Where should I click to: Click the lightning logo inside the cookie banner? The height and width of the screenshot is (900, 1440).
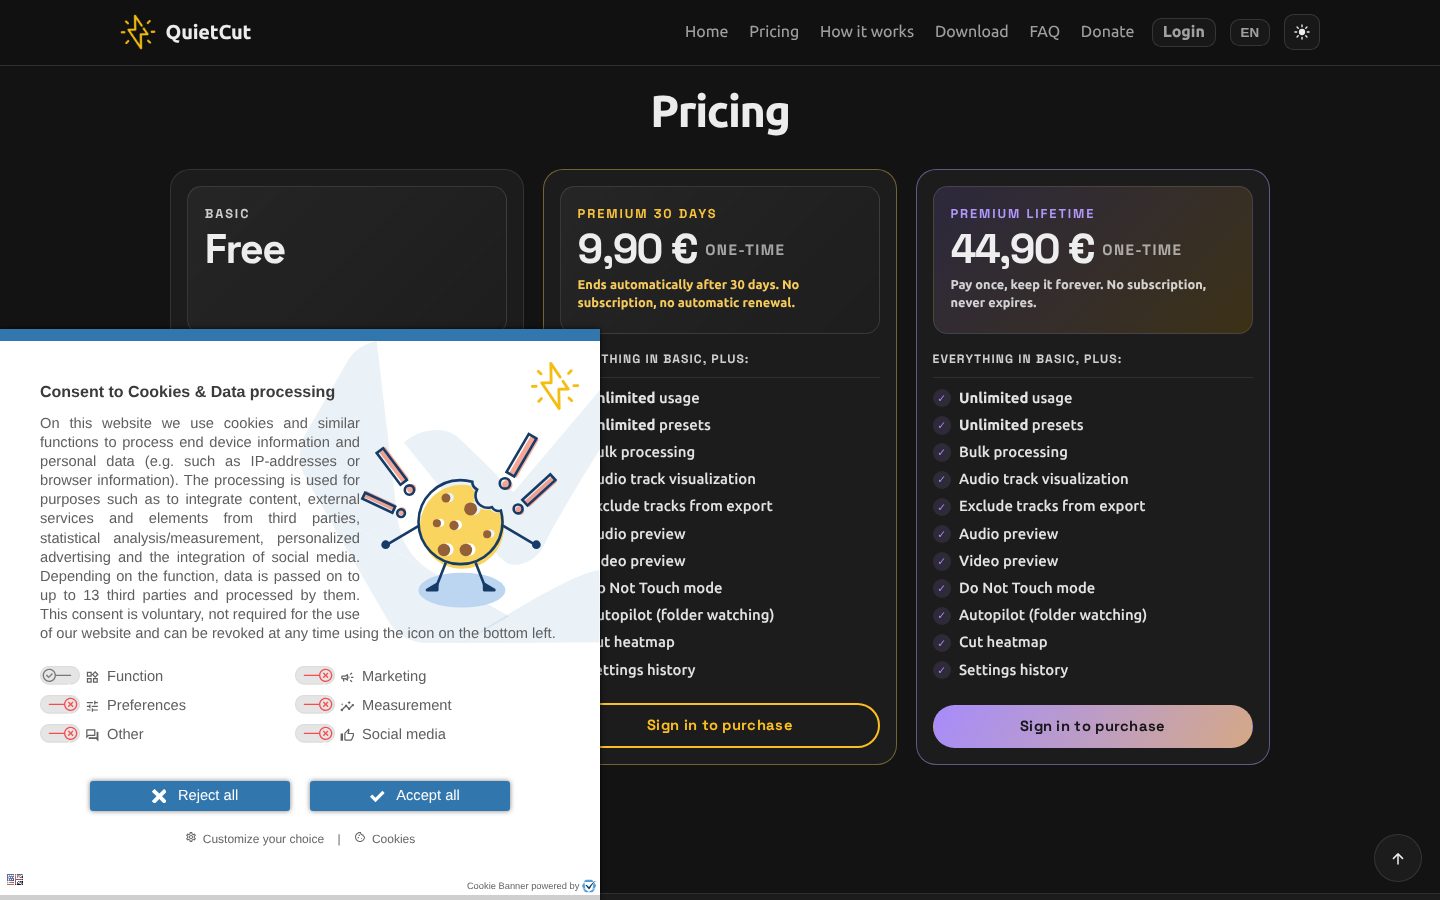555,386
